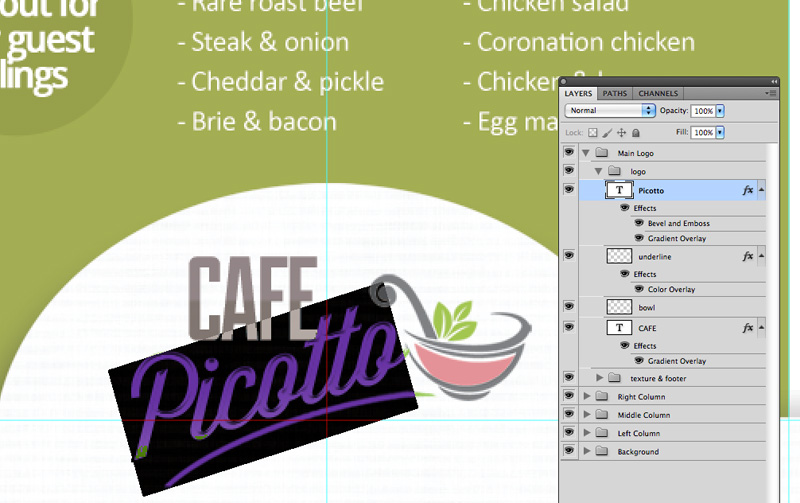Collapse Picotto layer effects arrow
This screenshot has width=800, height=503.
click(761, 190)
